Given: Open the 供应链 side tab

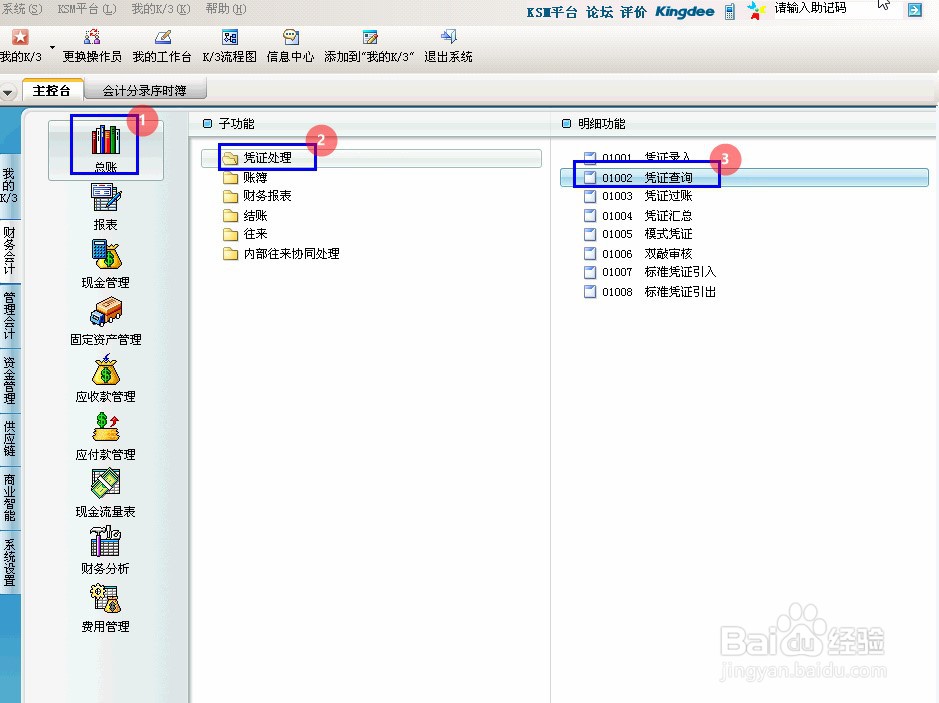Looking at the screenshot, I should (x=10, y=439).
